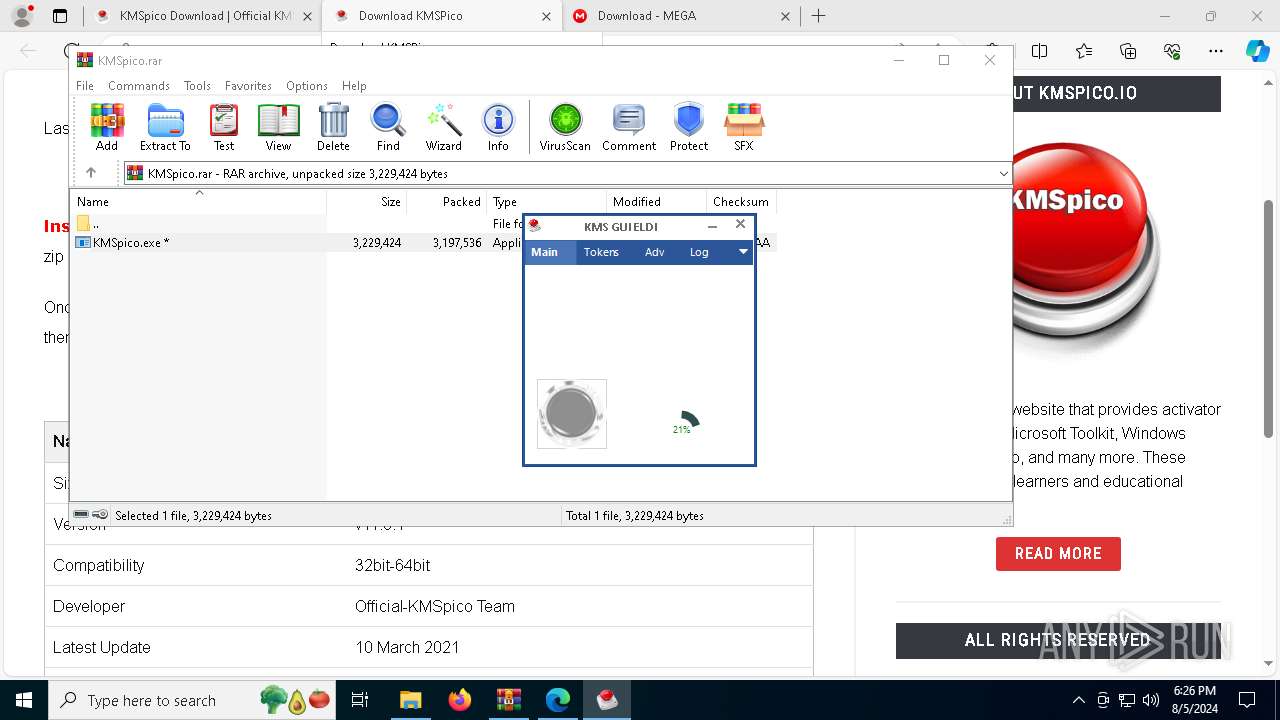Image resolution: width=1280 pixels, height=720 pixels.
Task: Show archive Info
Action: pos(498,127)
